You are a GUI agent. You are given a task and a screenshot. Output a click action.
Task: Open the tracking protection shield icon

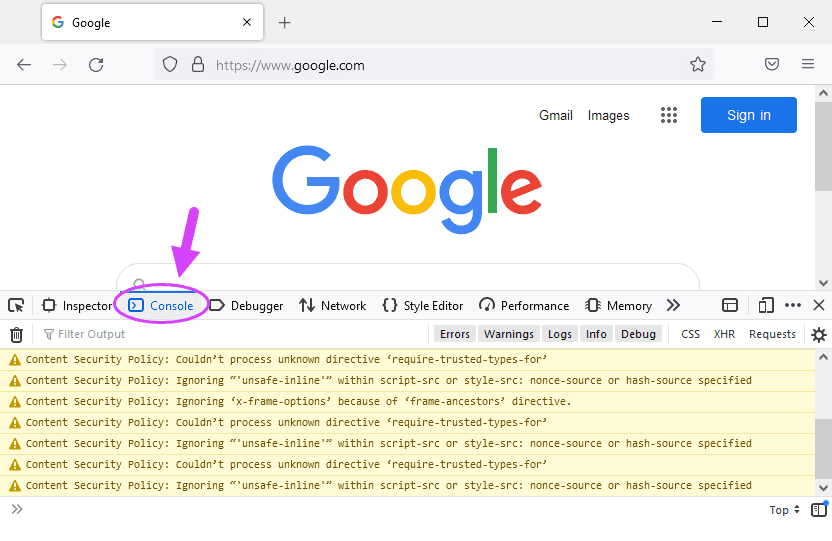click(170, 65)
